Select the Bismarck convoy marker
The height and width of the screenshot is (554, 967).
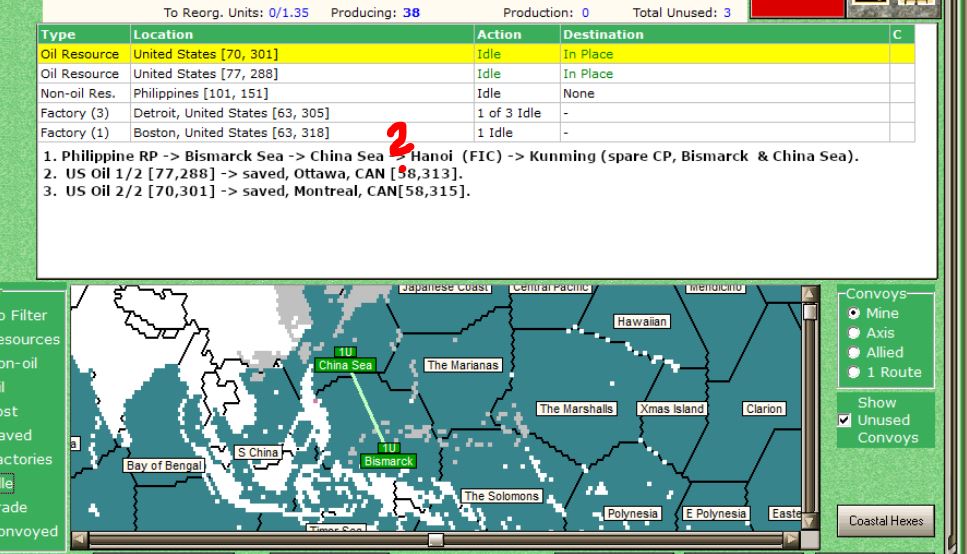(388, 461)
